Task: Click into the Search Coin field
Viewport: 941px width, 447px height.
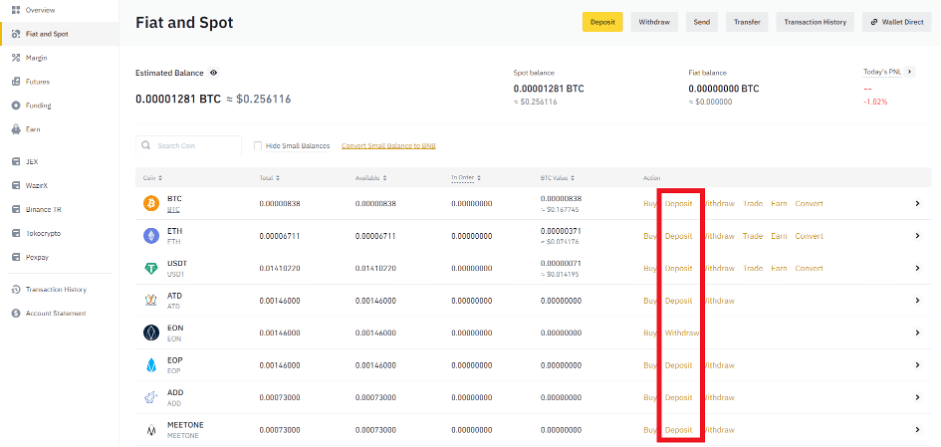Action: tap(188, 145)
